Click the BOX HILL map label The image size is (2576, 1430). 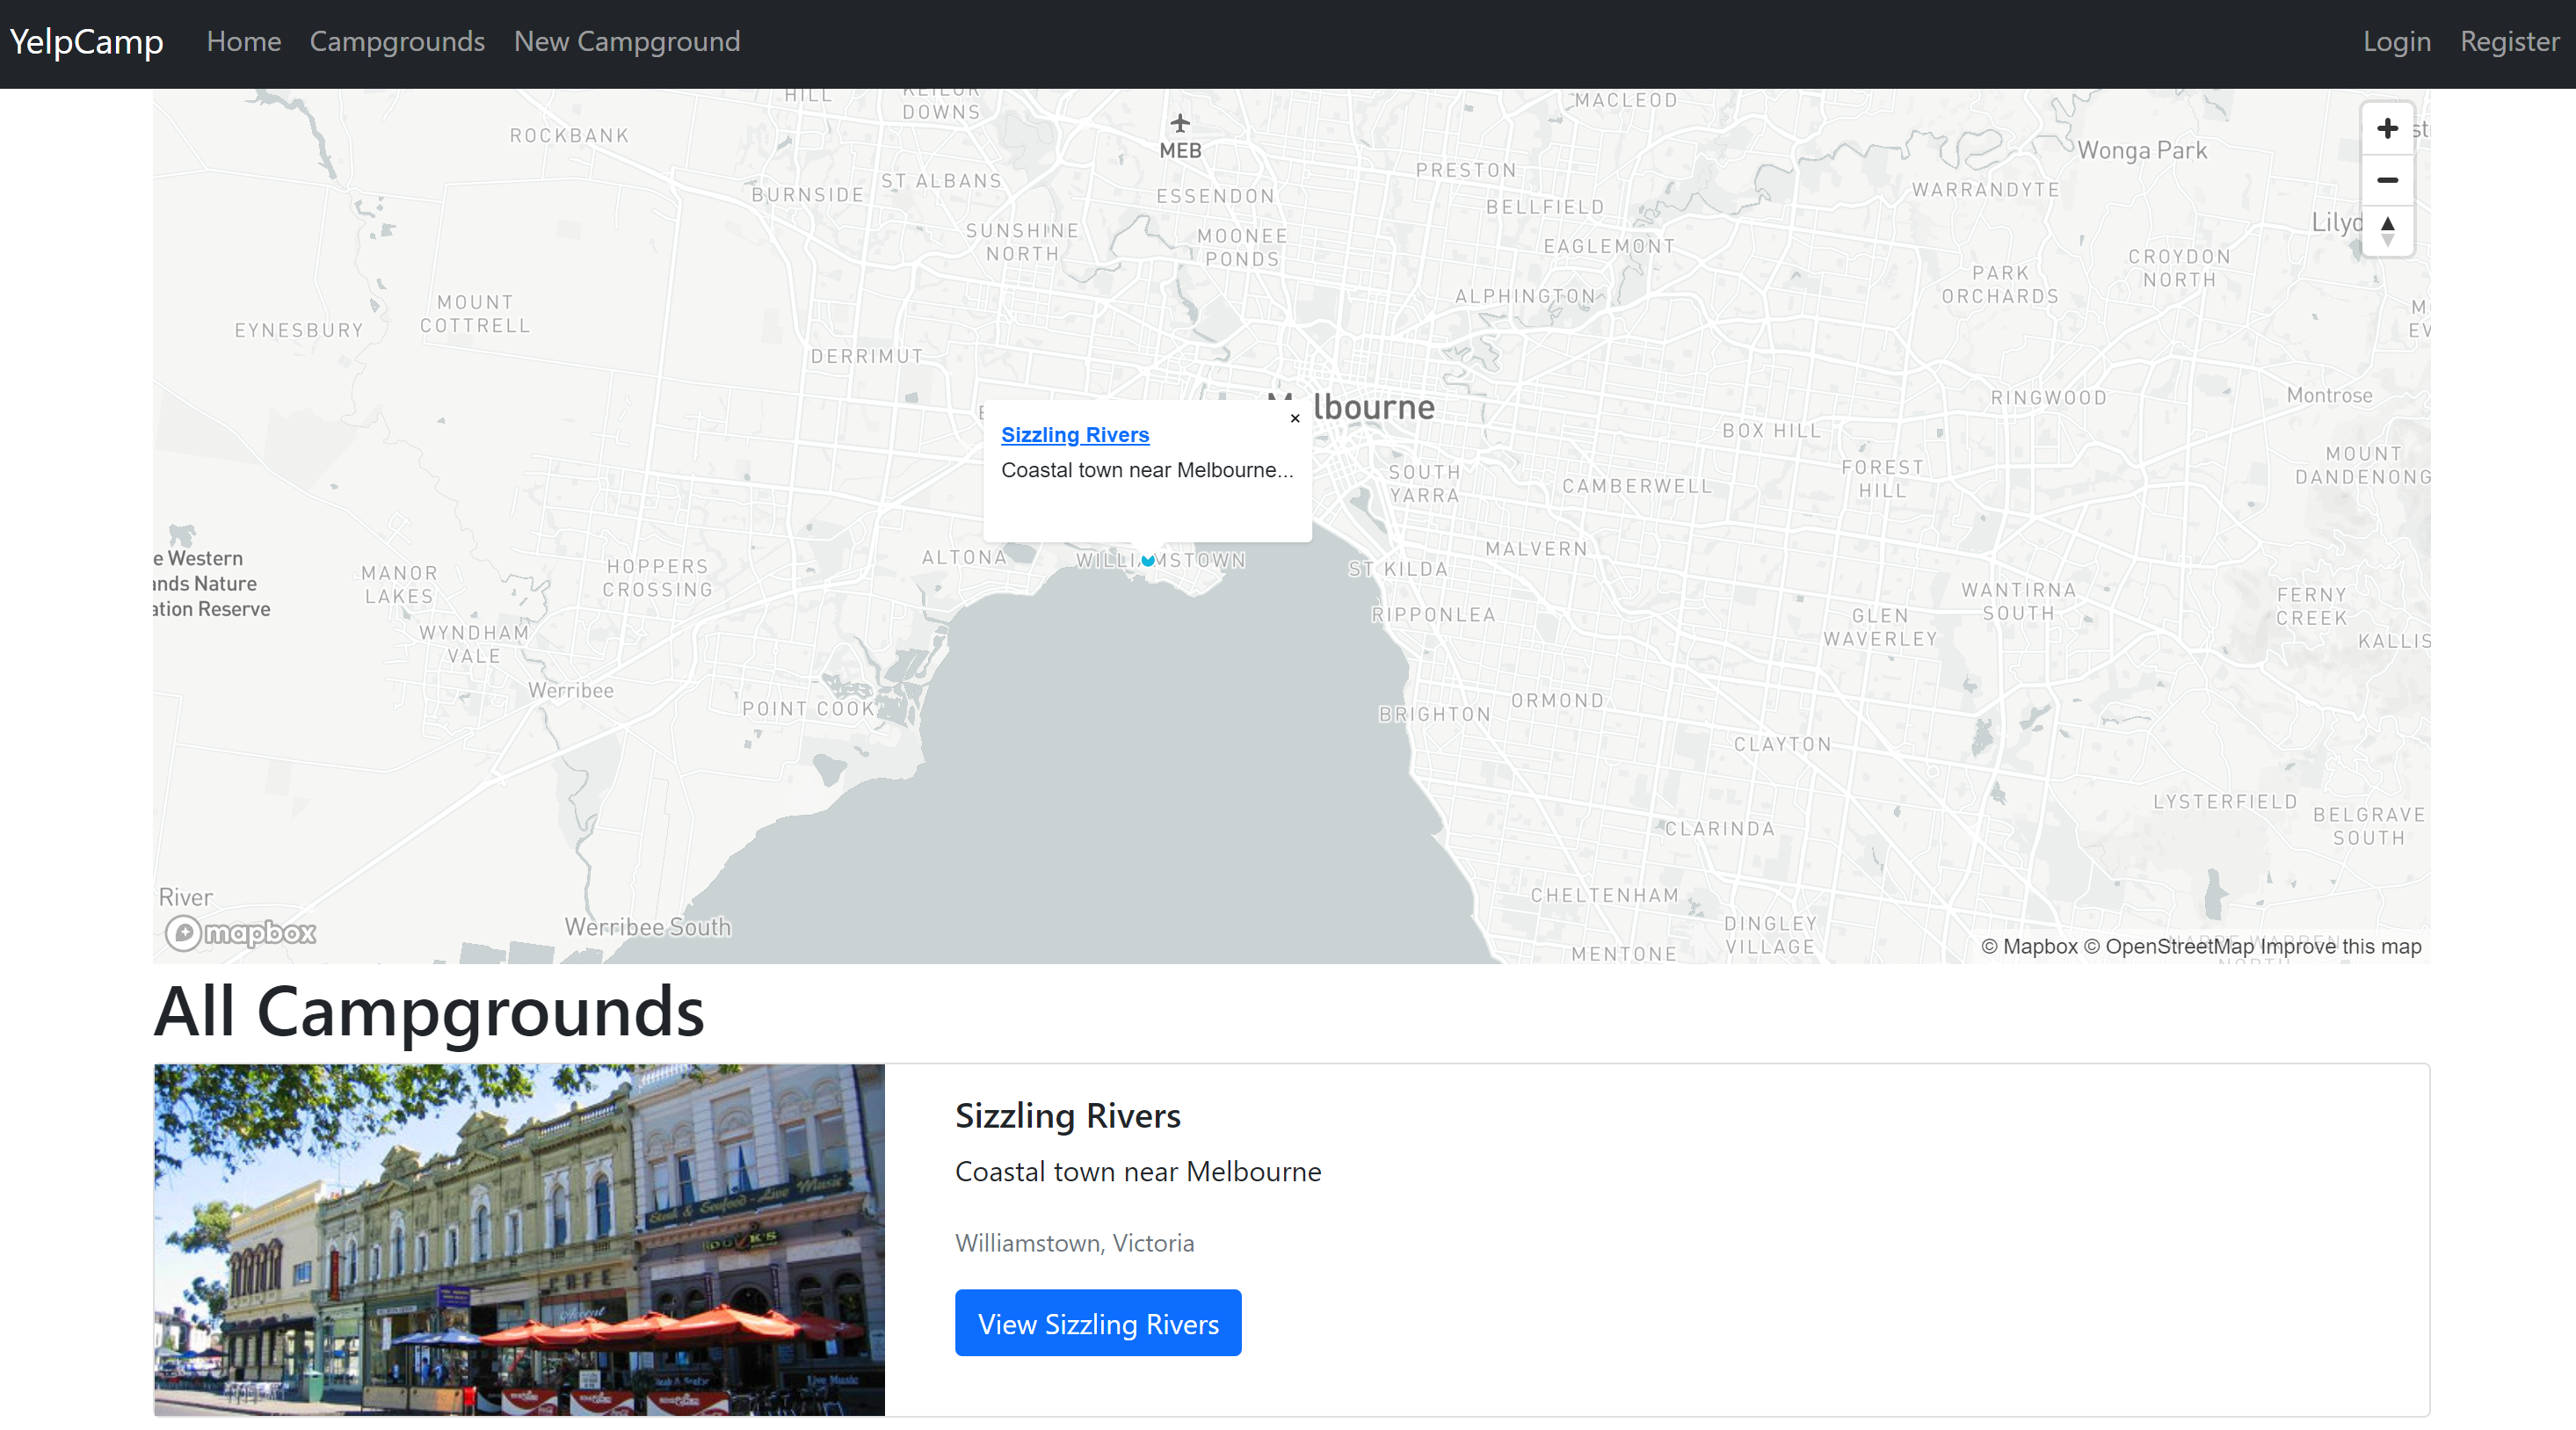click(1771, 430)
